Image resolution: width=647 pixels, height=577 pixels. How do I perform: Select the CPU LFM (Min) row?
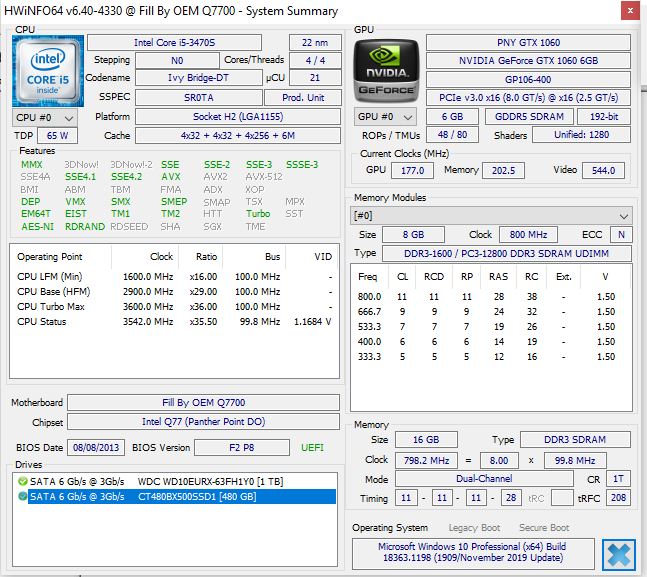174,277
